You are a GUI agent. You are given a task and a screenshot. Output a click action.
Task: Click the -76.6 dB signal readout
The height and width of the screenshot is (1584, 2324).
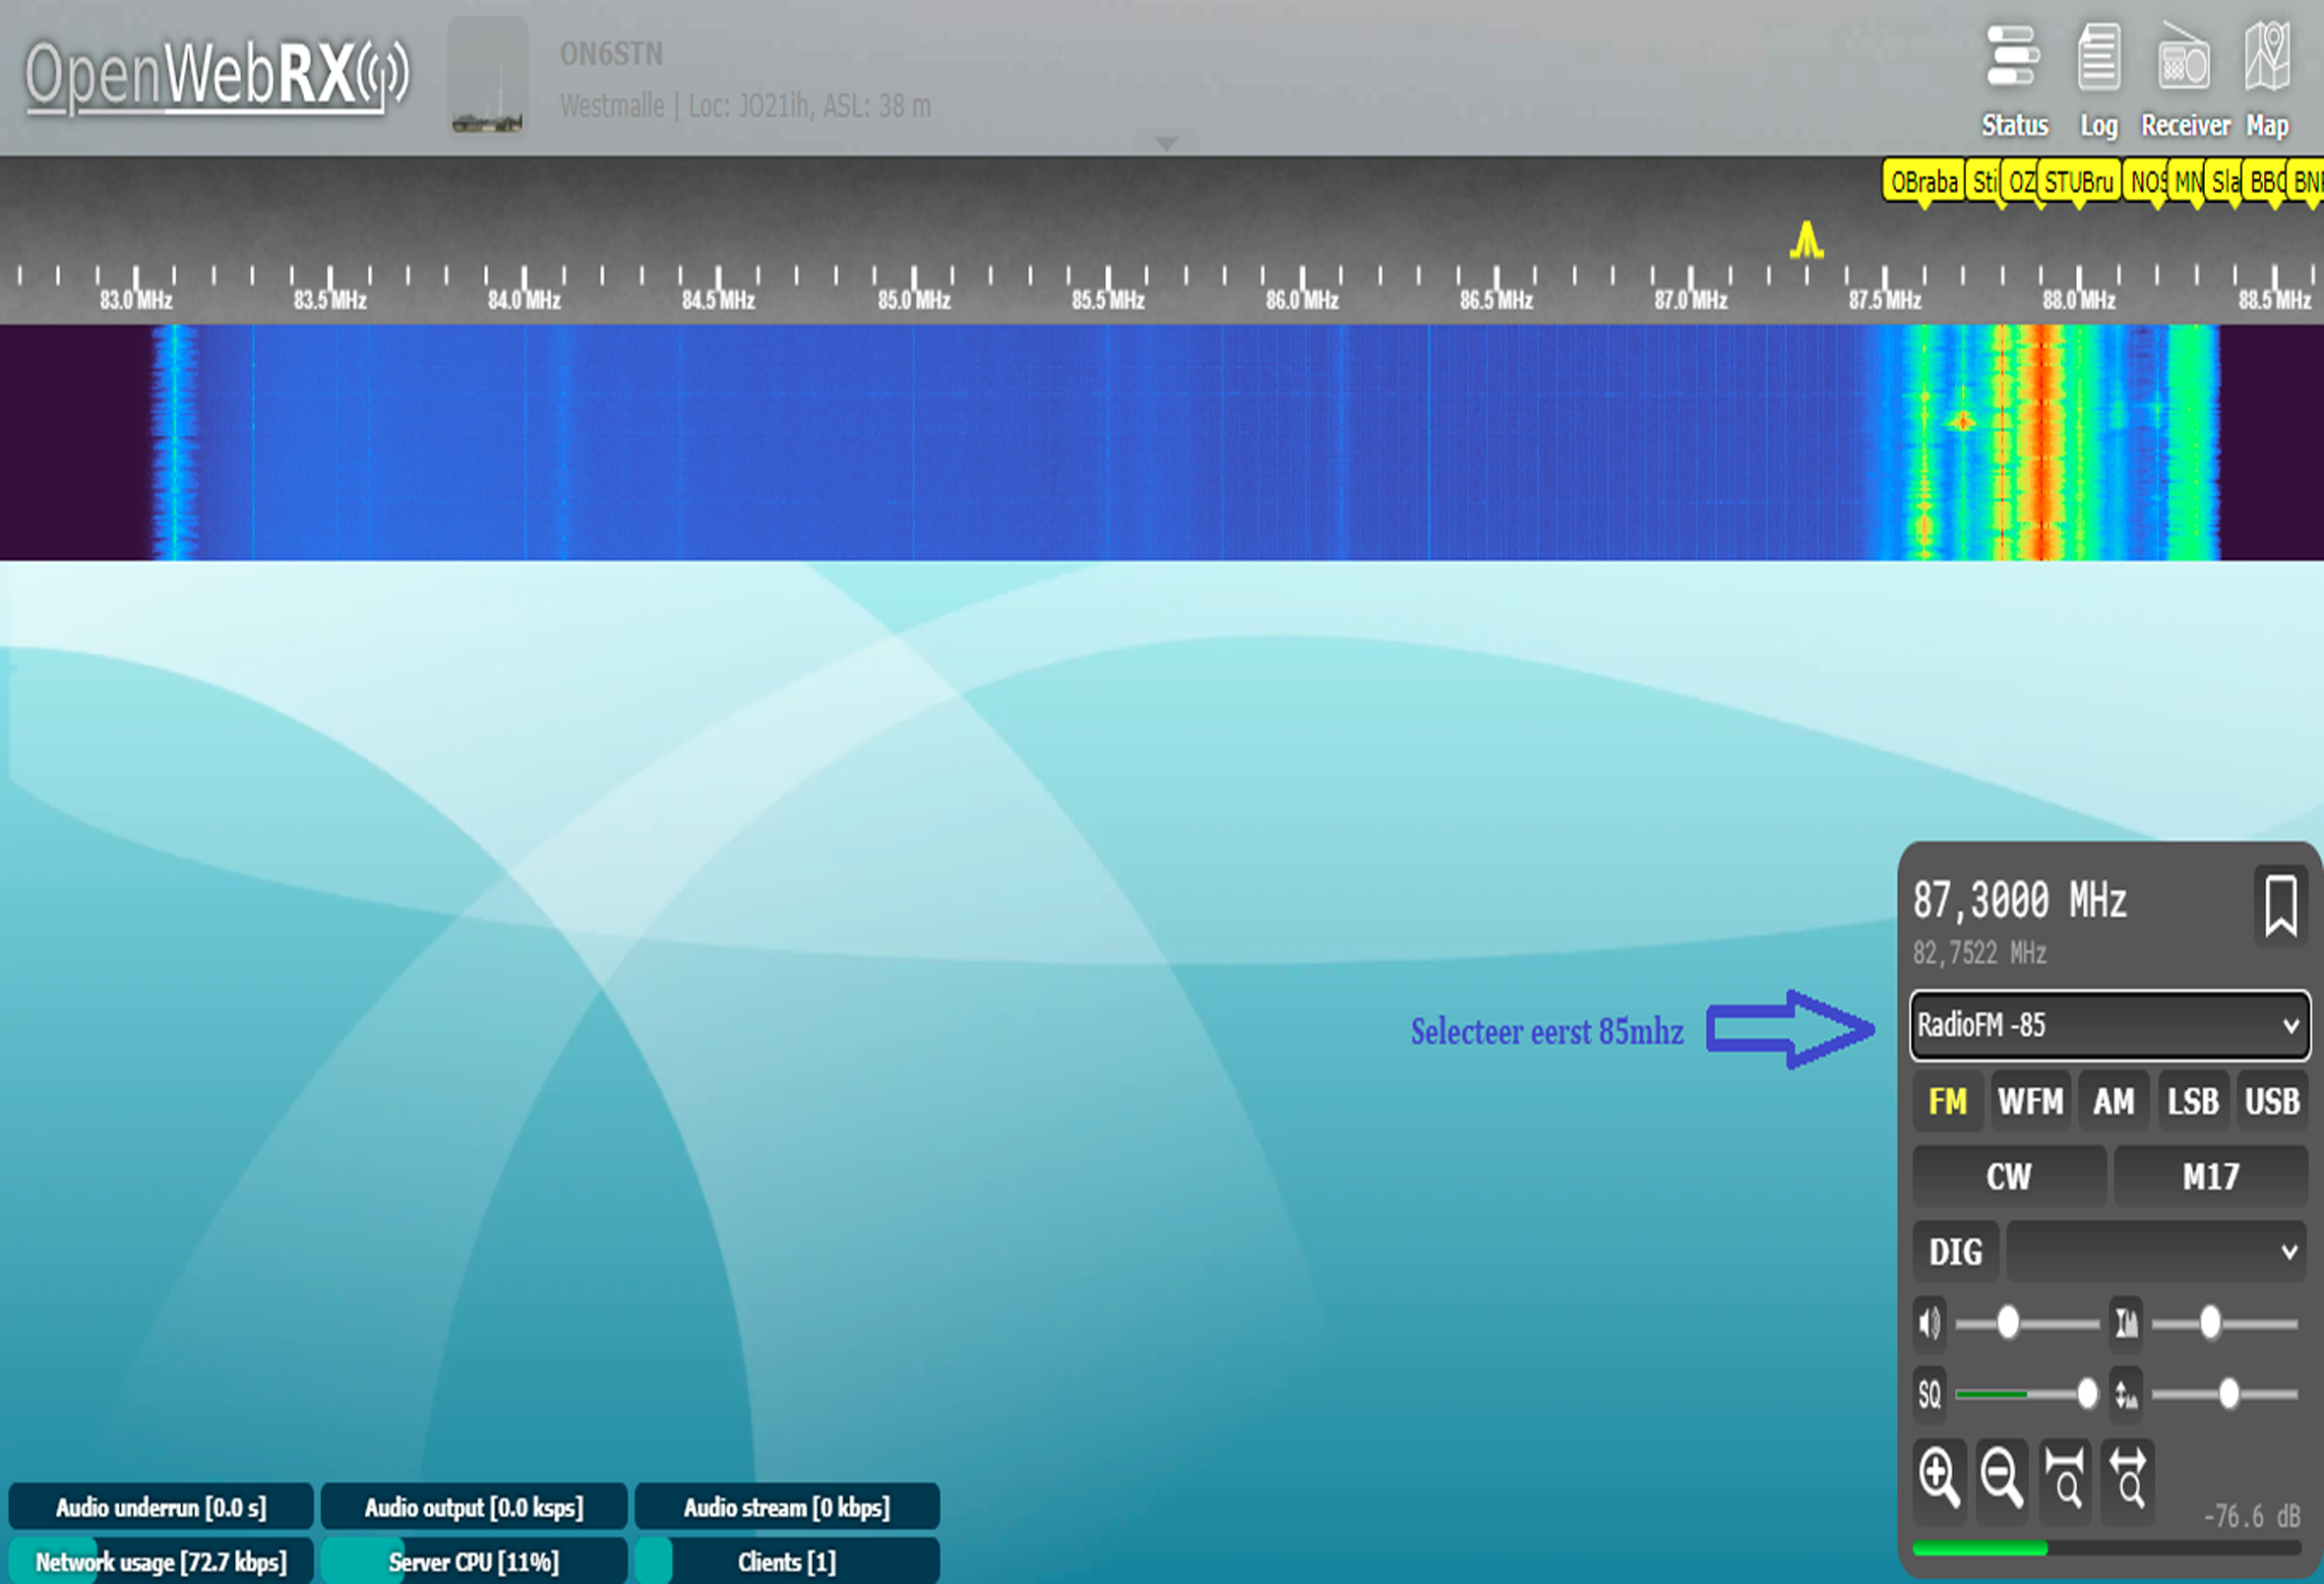pyautogui.click(x=2251, y=1516)
